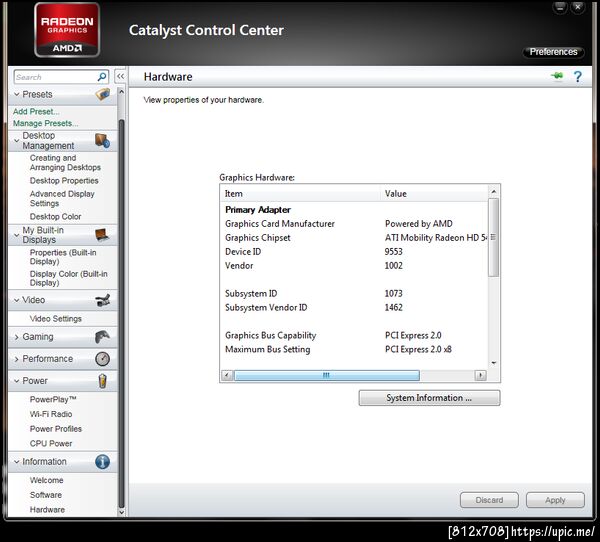Open System Information button
Image resolution: width=600 pixels, height=542 pixels.
429,398
